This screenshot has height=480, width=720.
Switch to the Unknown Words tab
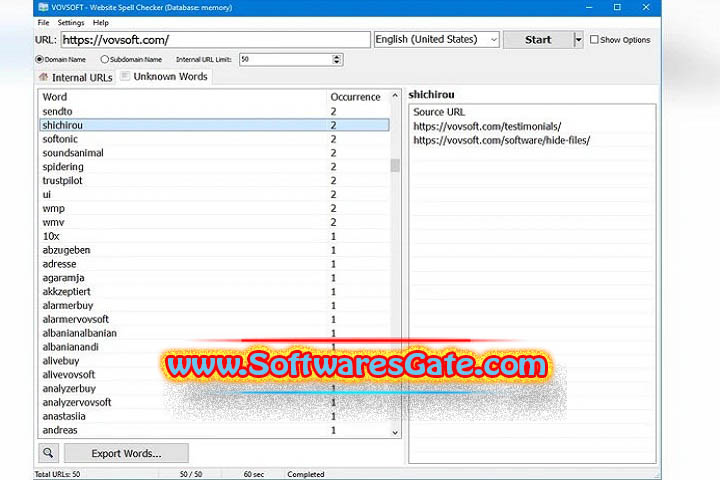pyautogui.click(x=164, y=77)
